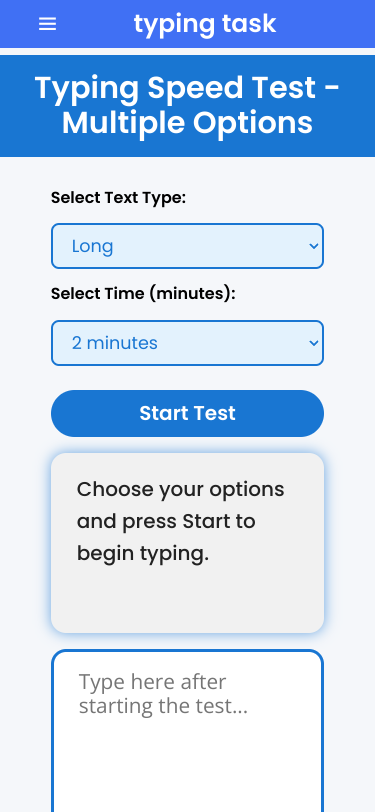The height and width of the screenshot is (812, 375).
Task: Focus the 'Type here after starting' text area
Action: point(188,731)
